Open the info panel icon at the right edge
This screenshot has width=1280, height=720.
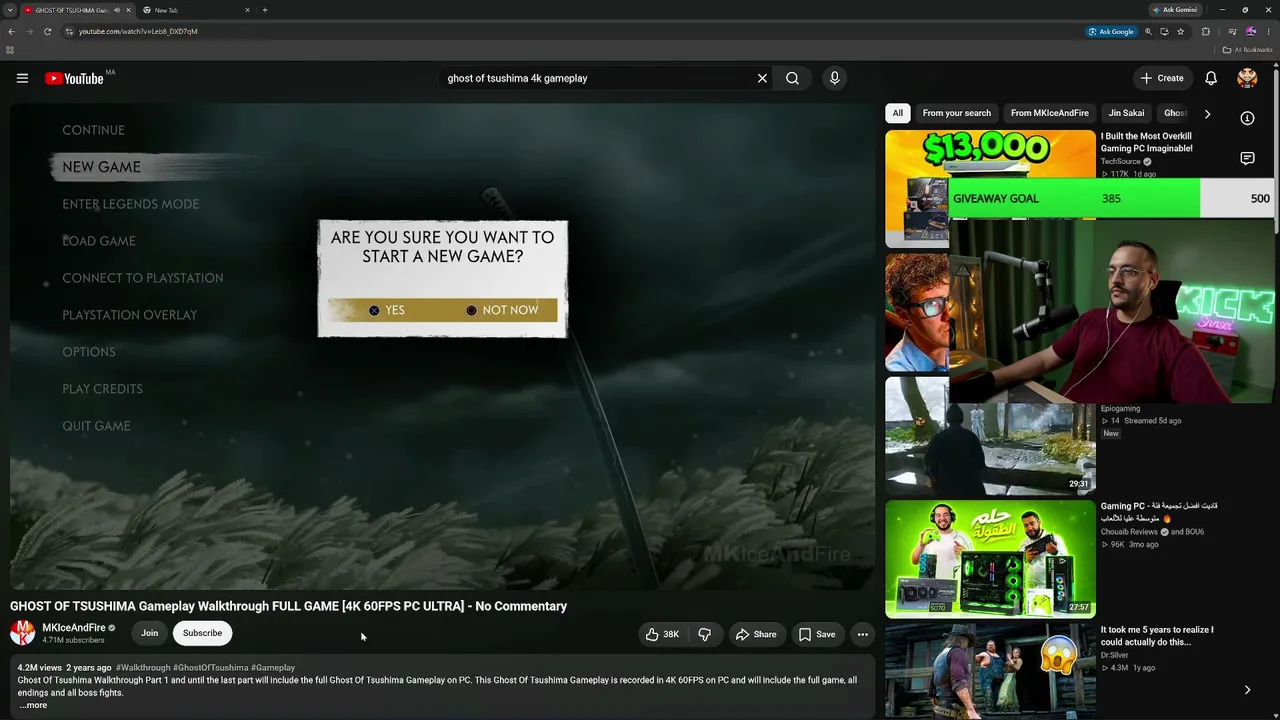point(1247,118)
